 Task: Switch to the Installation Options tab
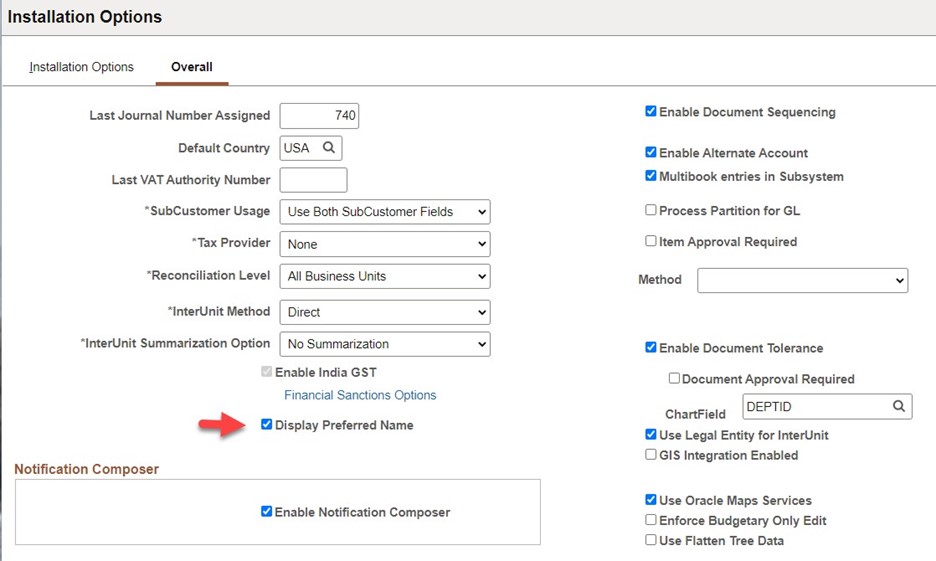pos(81,67)
